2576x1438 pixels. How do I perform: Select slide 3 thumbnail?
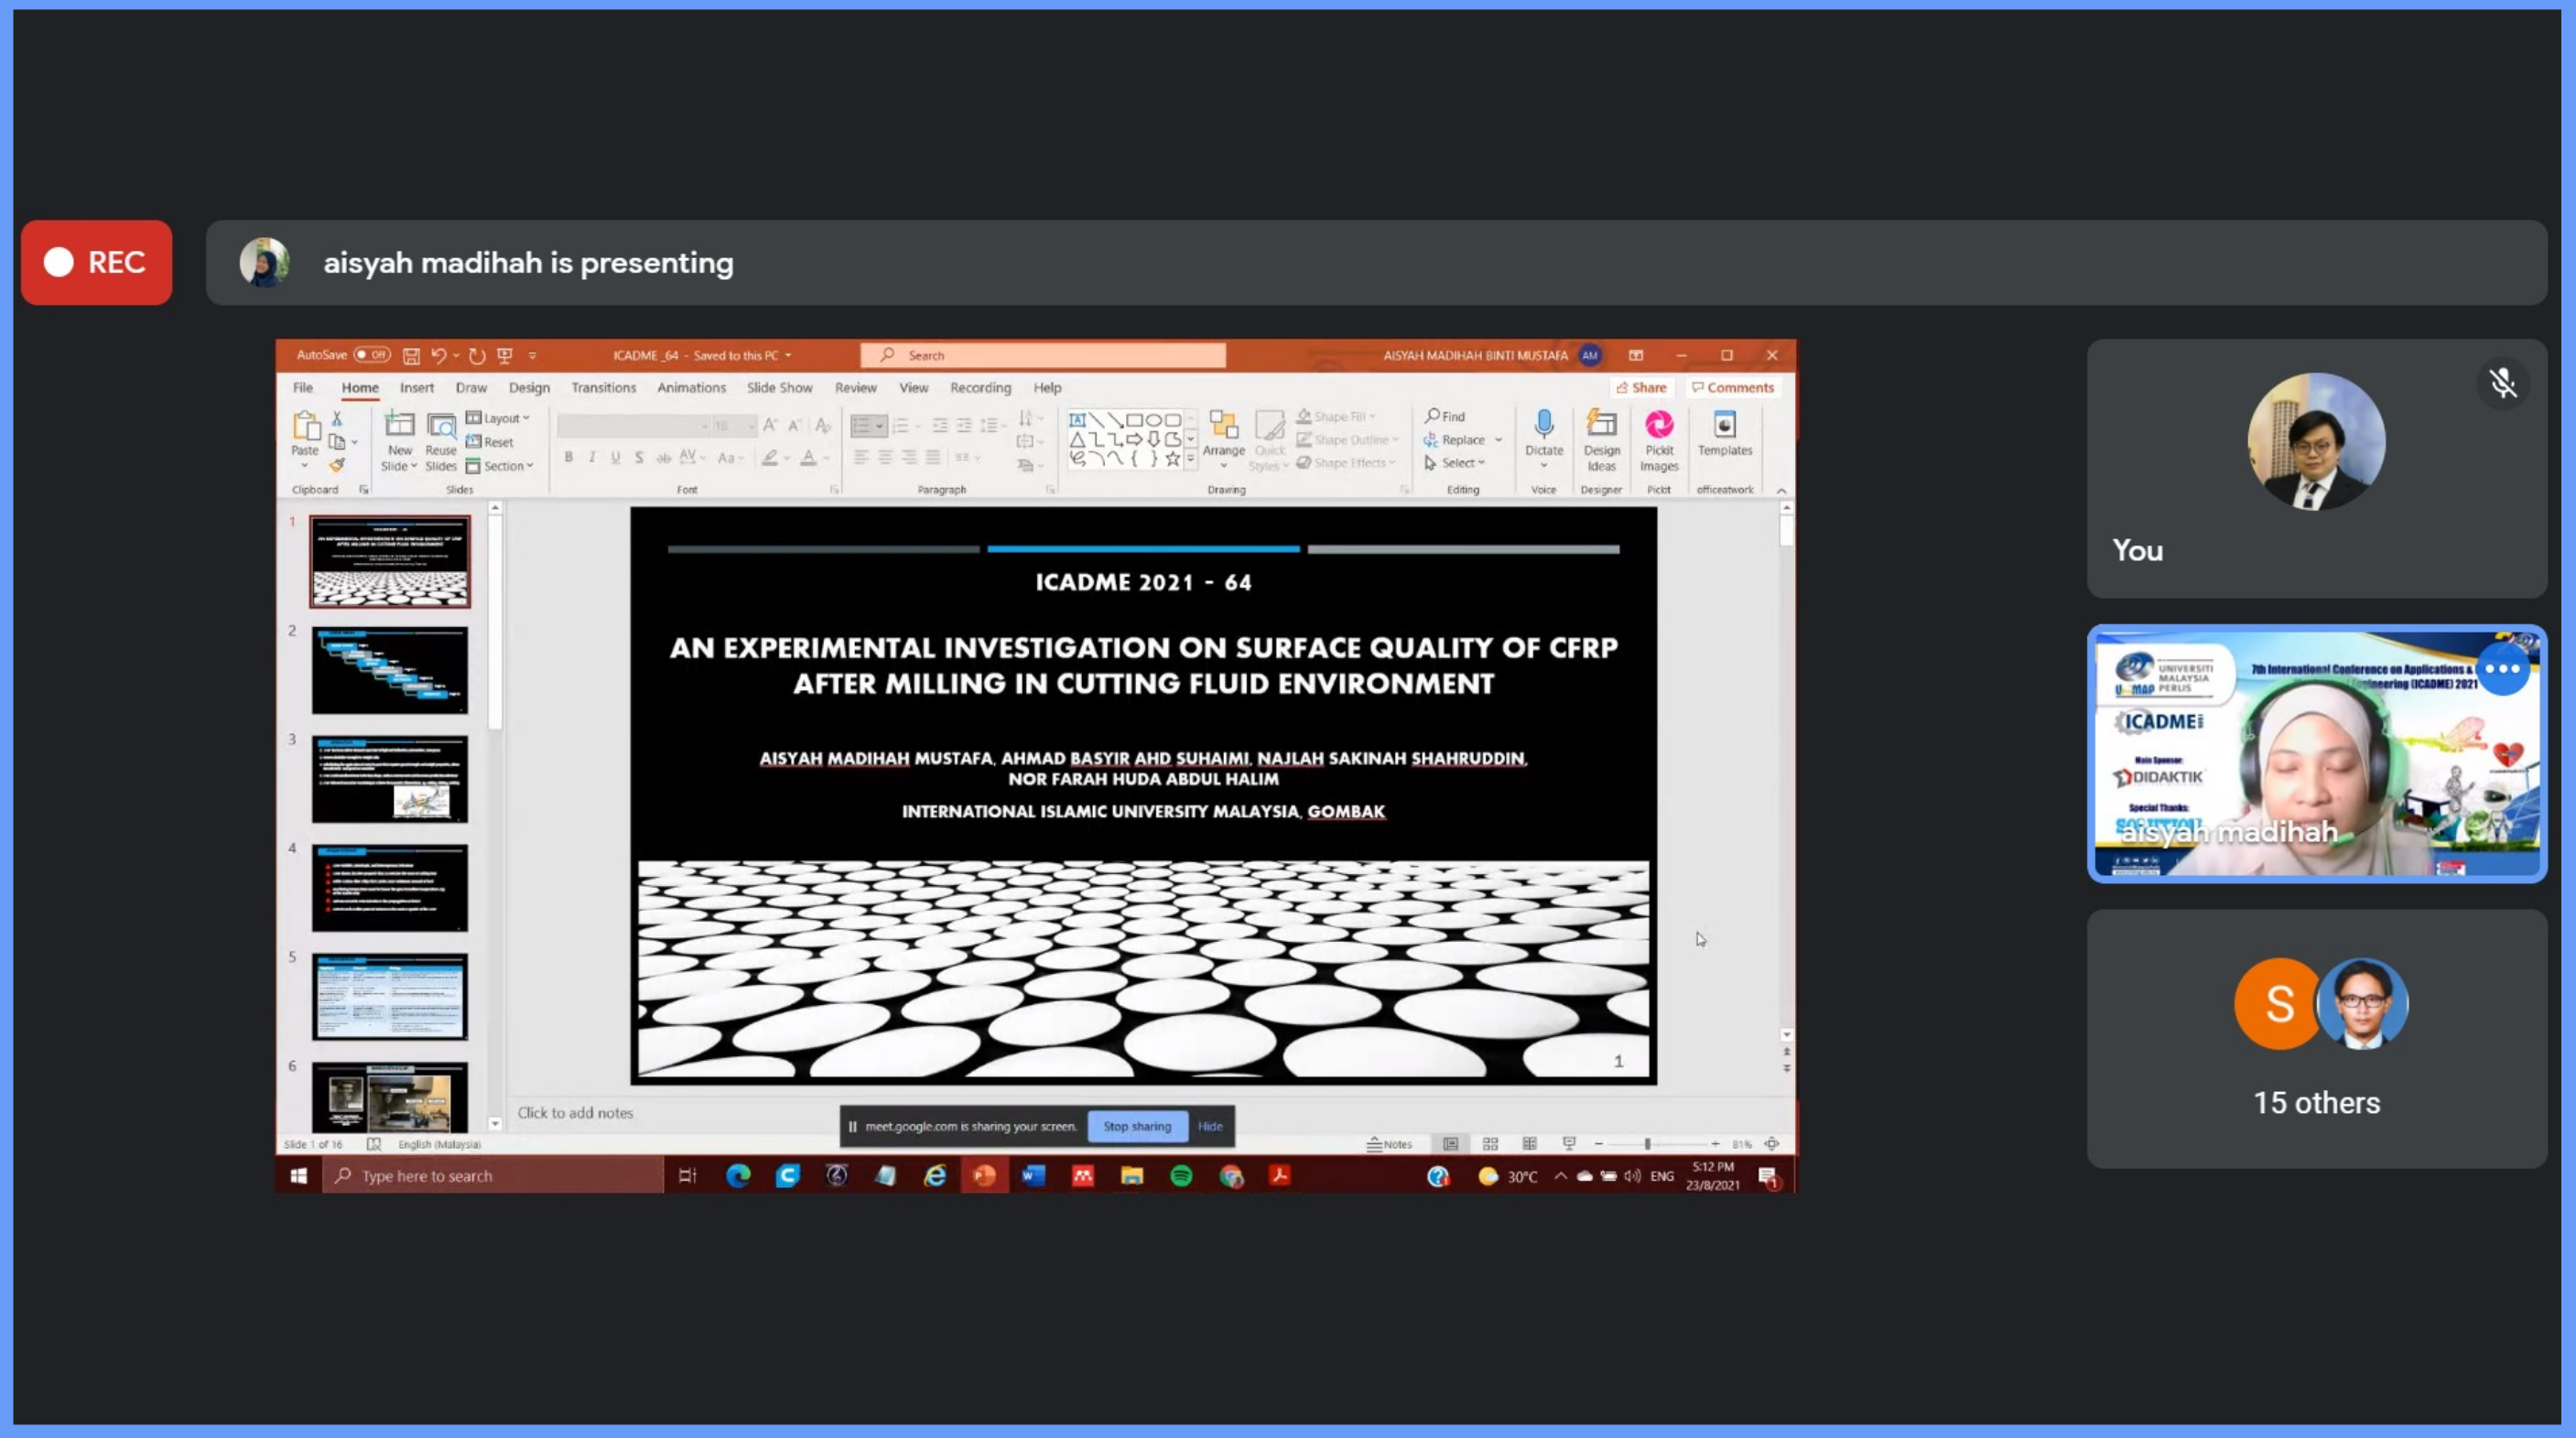(x=389, y=779)
